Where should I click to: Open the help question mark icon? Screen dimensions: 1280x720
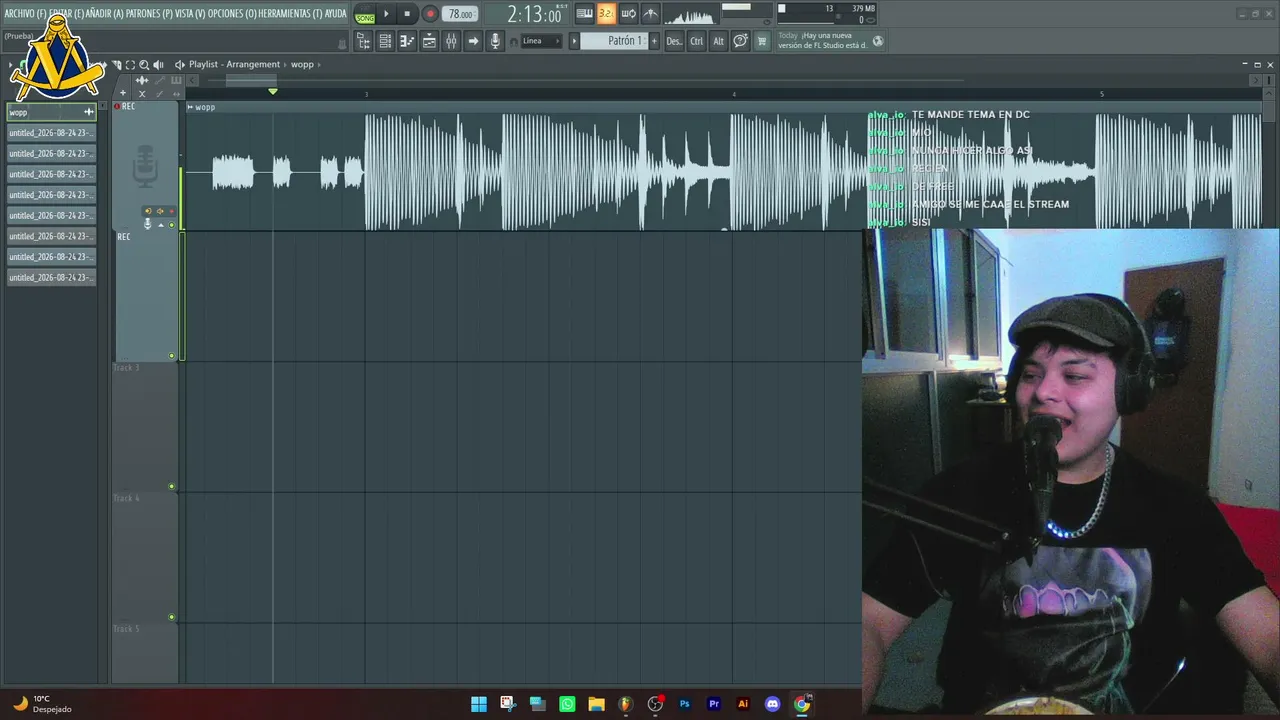pyautogui.click(x=740, y=41)
